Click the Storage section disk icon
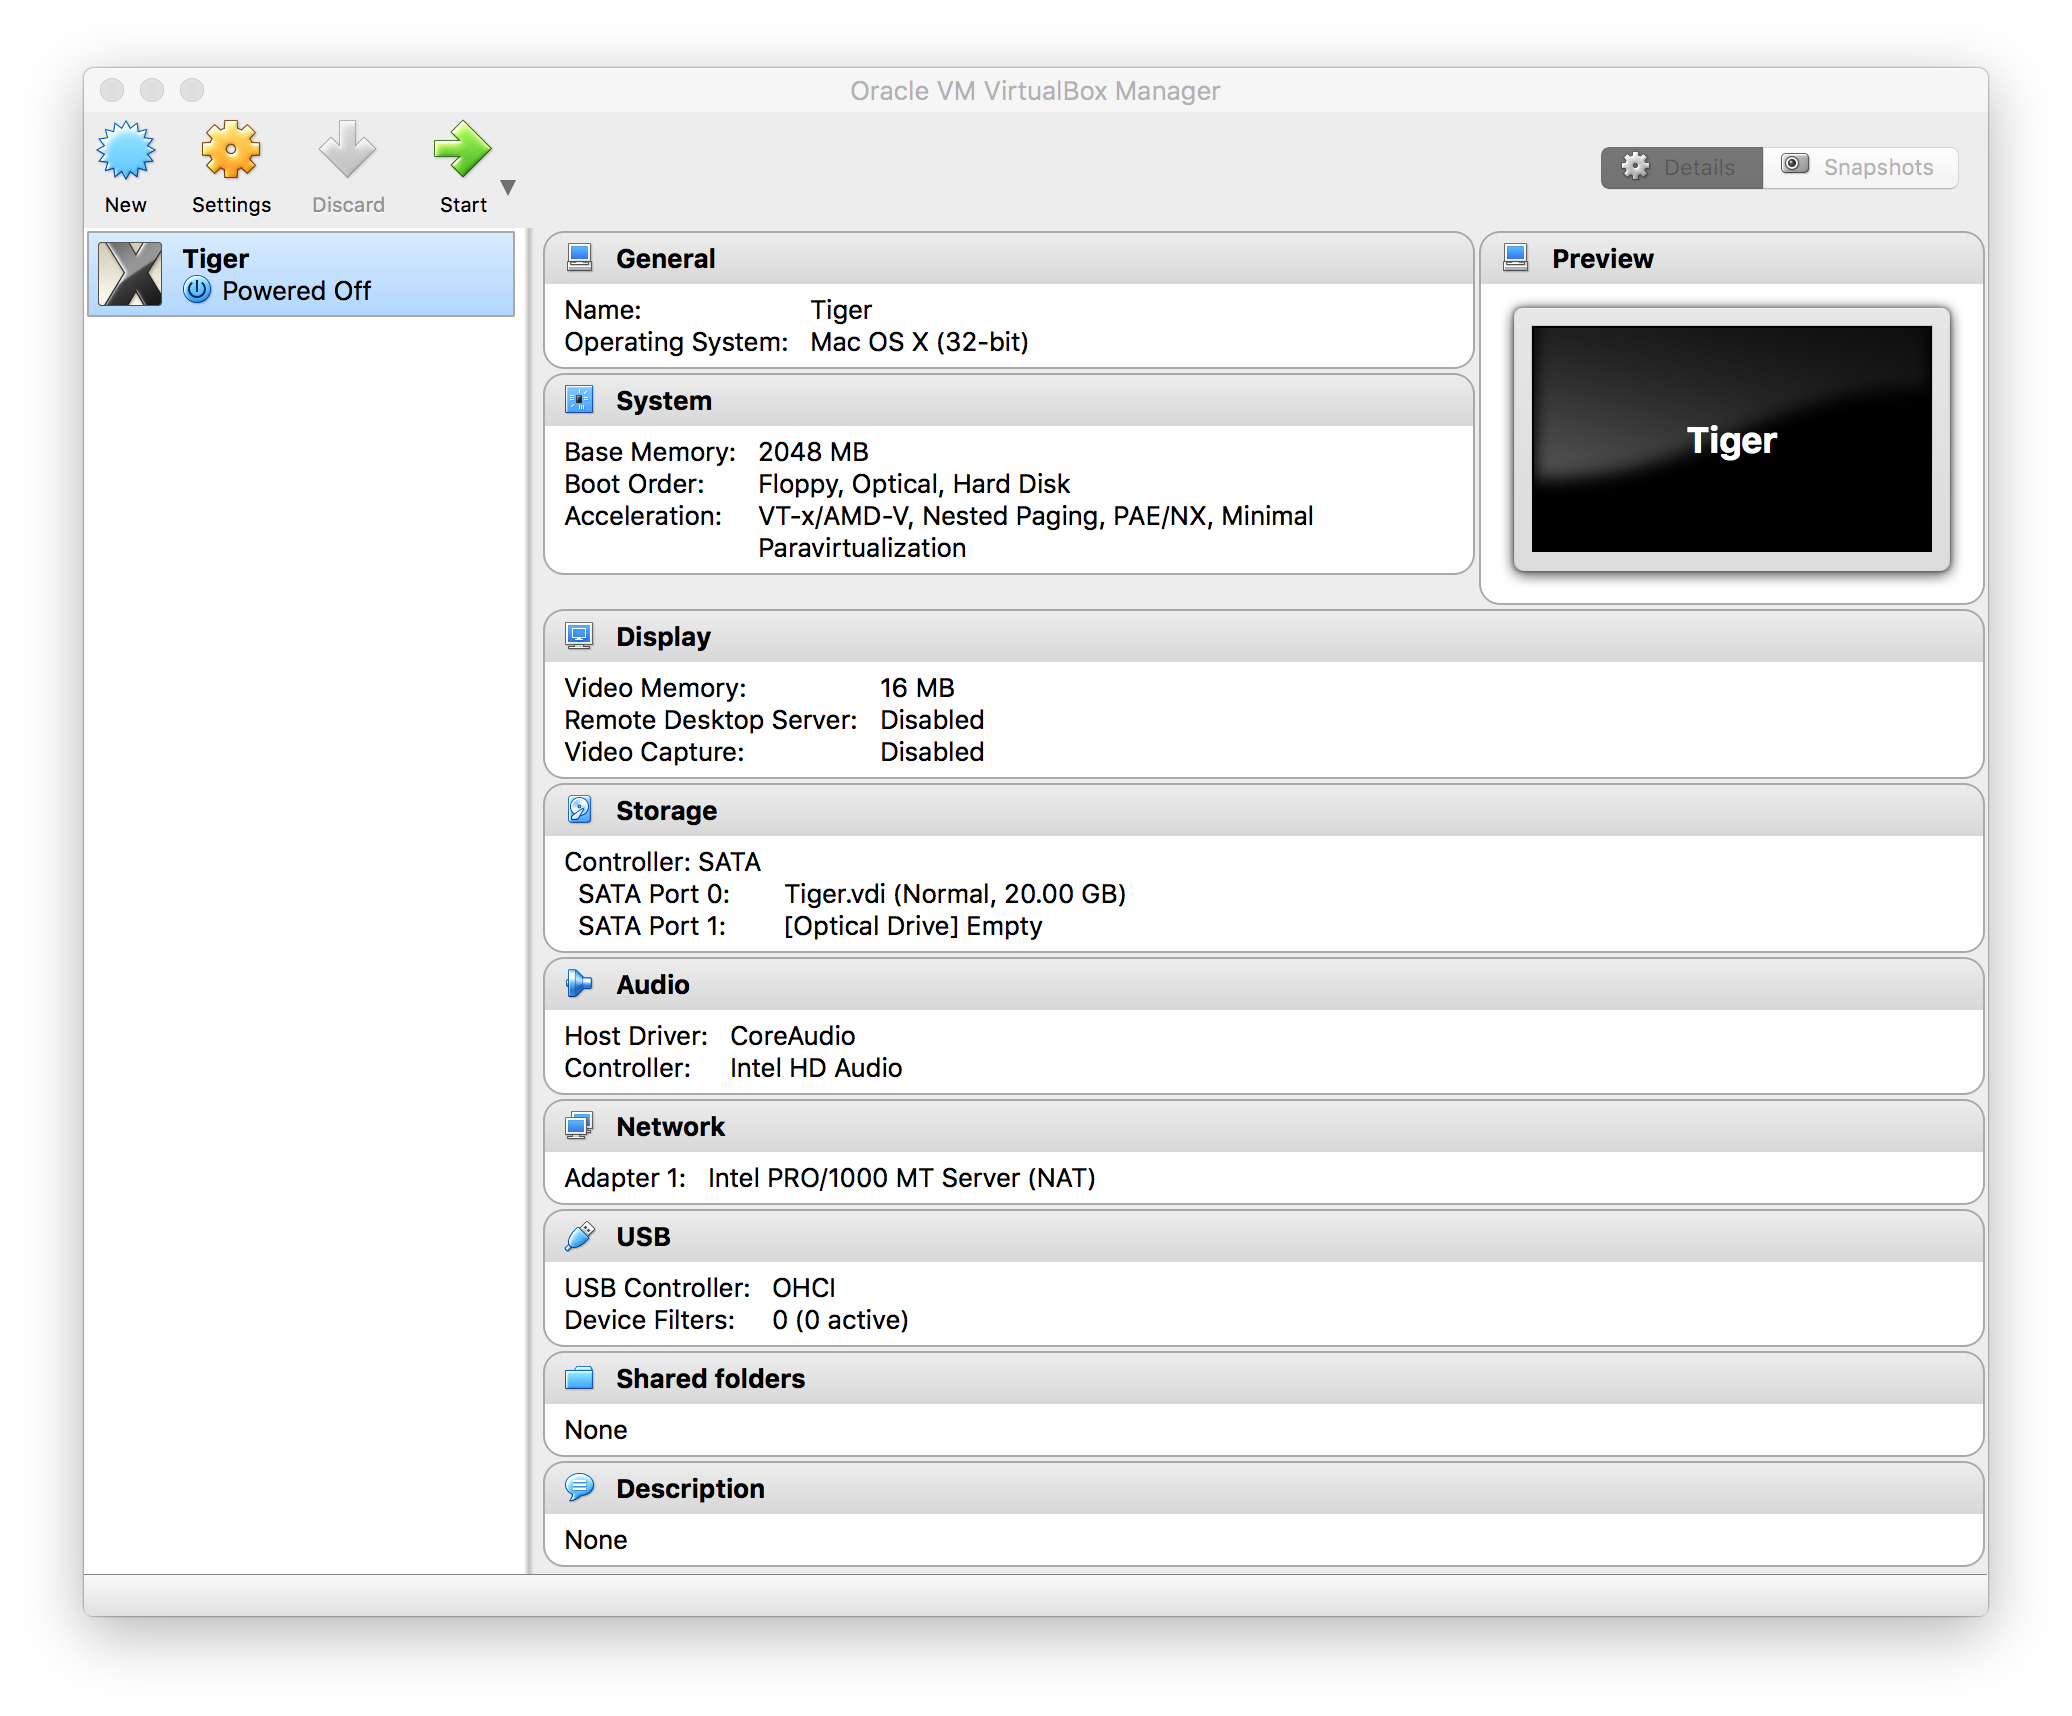This screenshot has width=2072, height=1716. 579,810
